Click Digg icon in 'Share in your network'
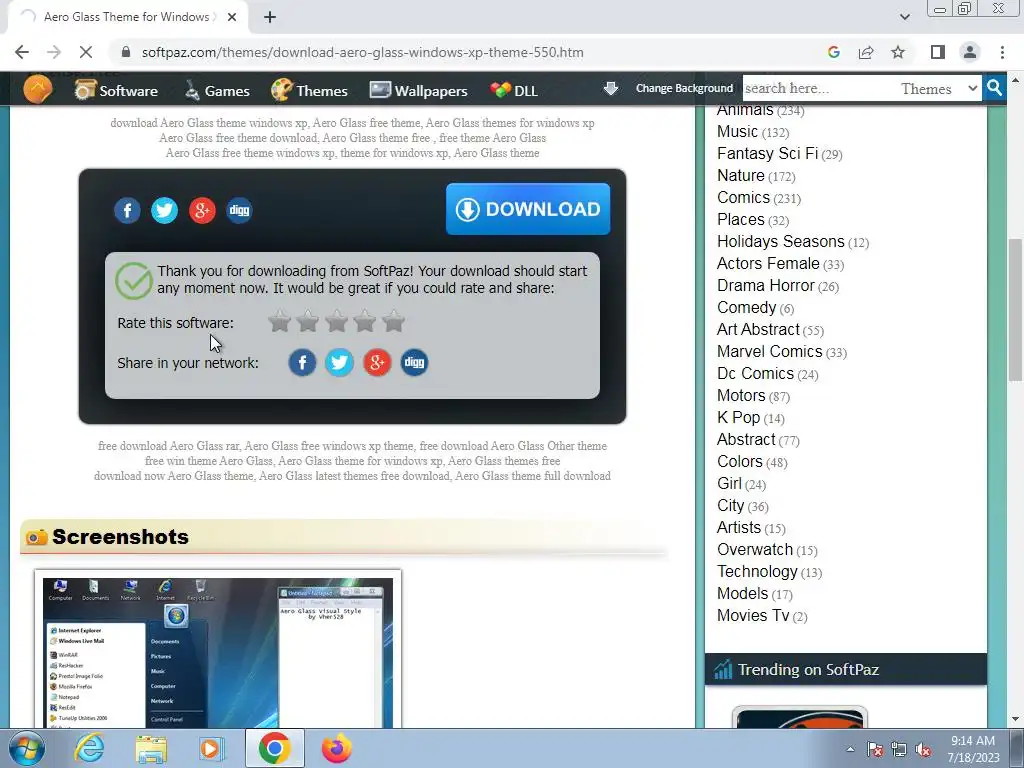Viewport: 1024px width, 768px height. pos(414,362)
